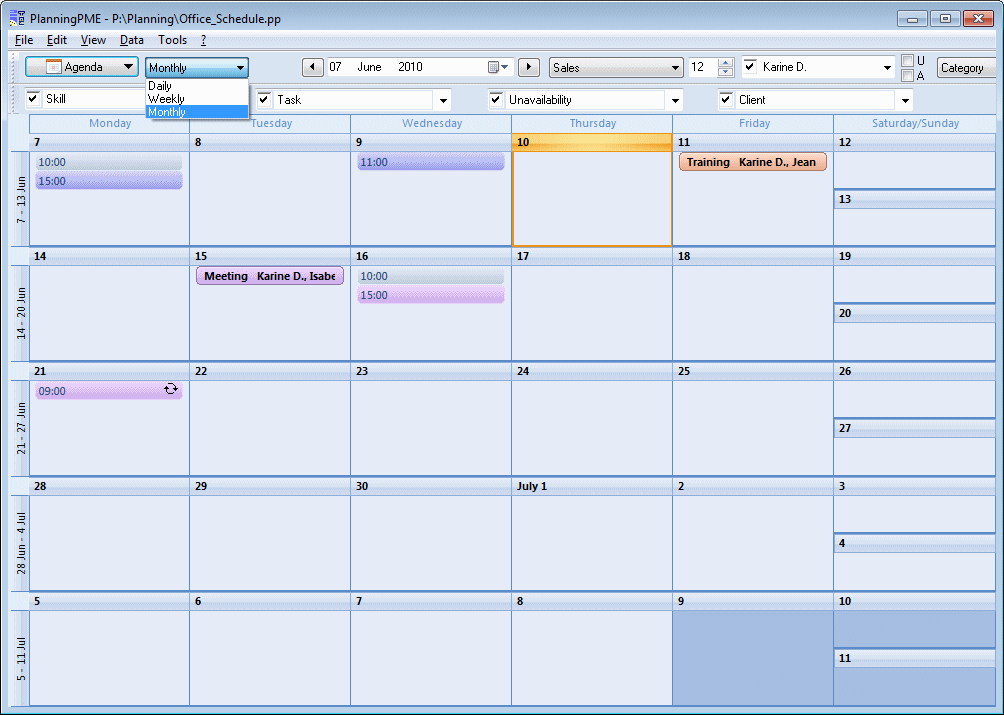Click the PlanningPME title bar app icon
The height and width of the screenshot is (715, 1004).
coord(17,18)
